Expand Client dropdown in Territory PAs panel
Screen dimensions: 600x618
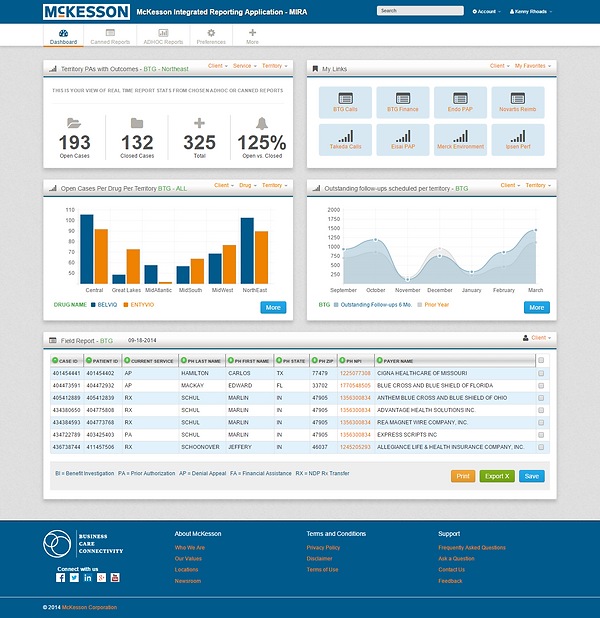[x=218, y=66]
